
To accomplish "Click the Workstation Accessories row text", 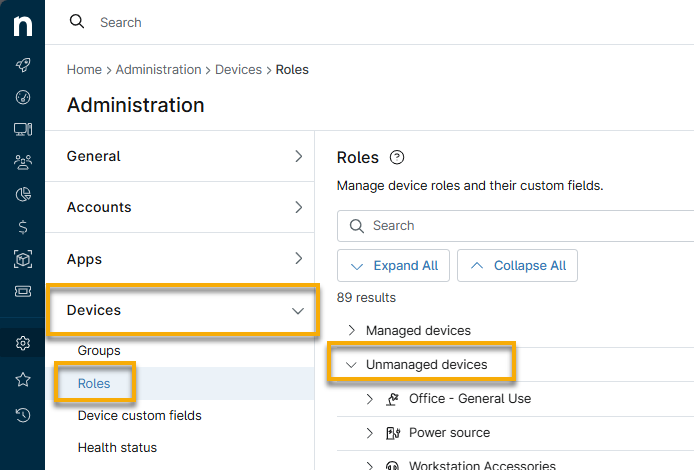I will [x=482, y=465].
